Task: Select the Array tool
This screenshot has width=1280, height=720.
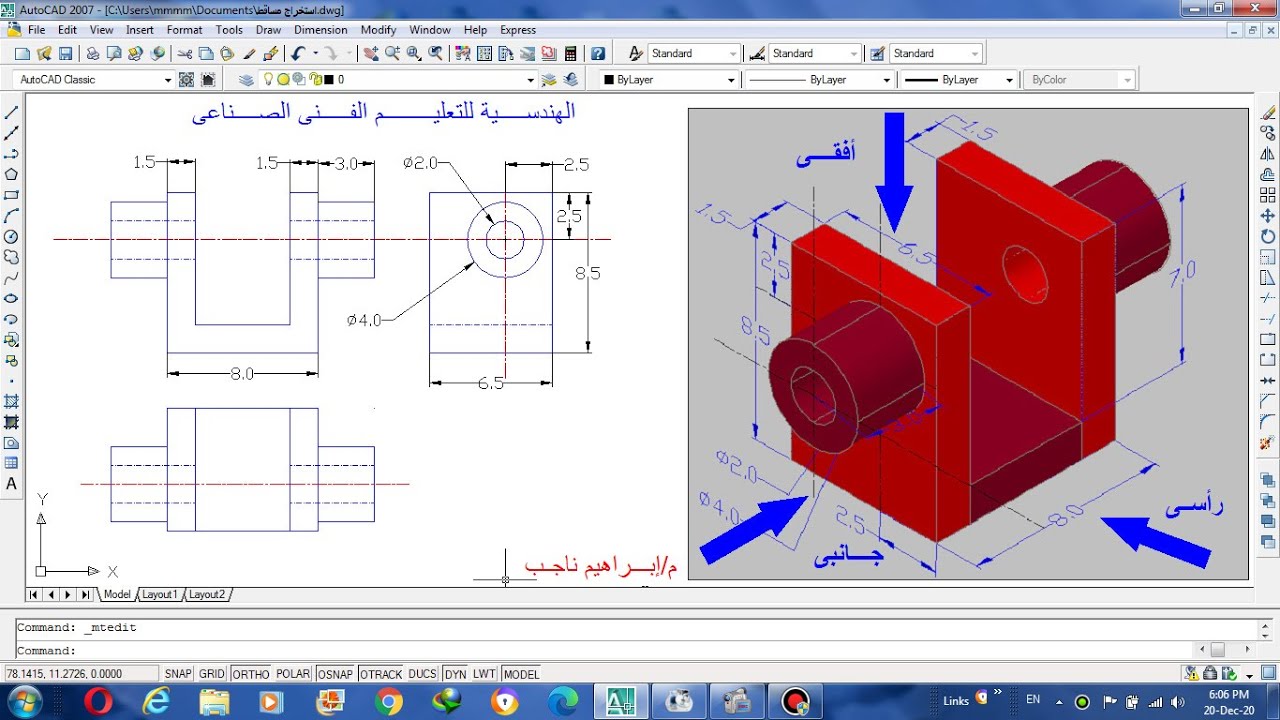Action: click(x=1268, y=195)
